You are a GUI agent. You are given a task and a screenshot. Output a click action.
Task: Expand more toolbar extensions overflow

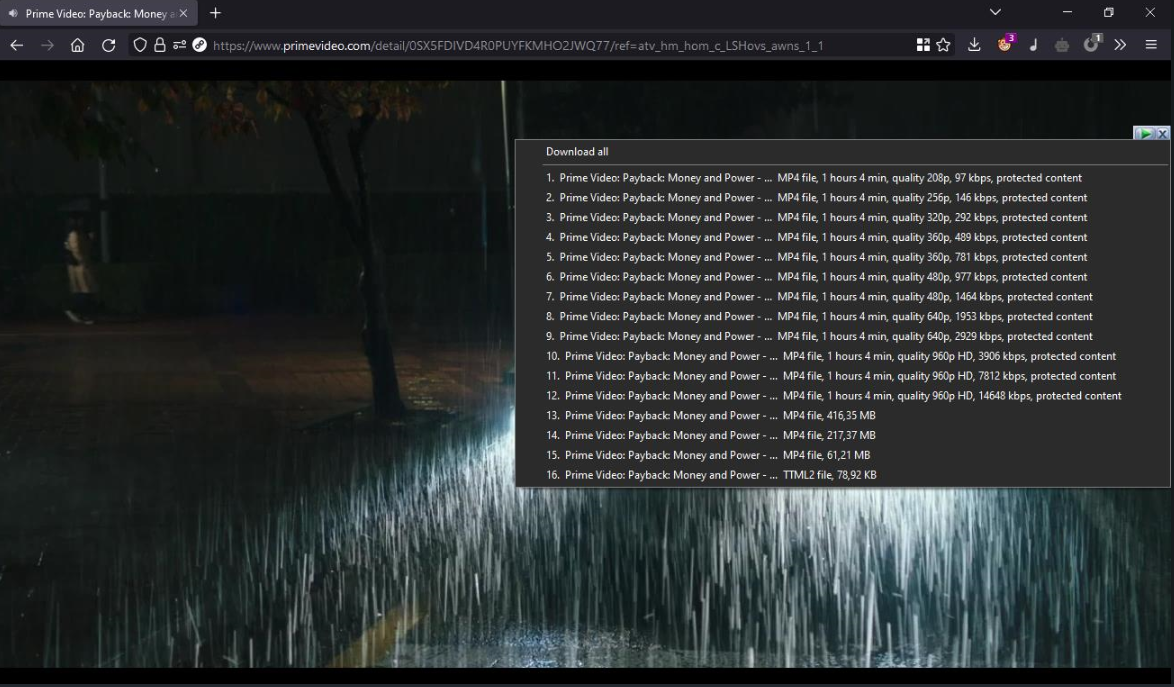1120,45
